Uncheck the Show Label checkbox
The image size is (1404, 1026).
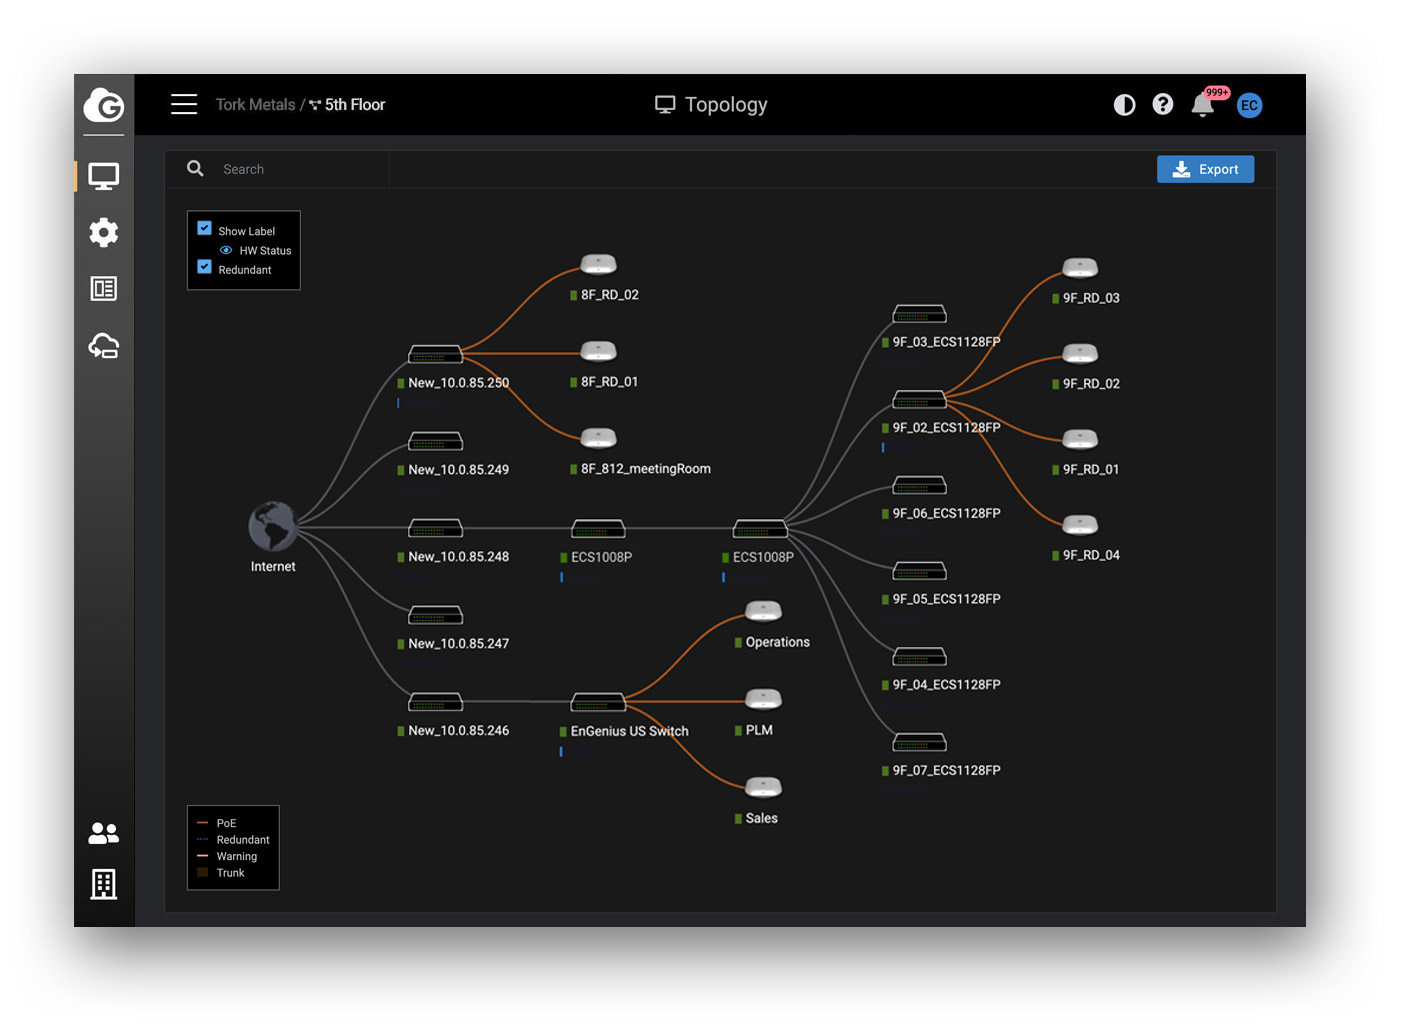coord(205,228)
